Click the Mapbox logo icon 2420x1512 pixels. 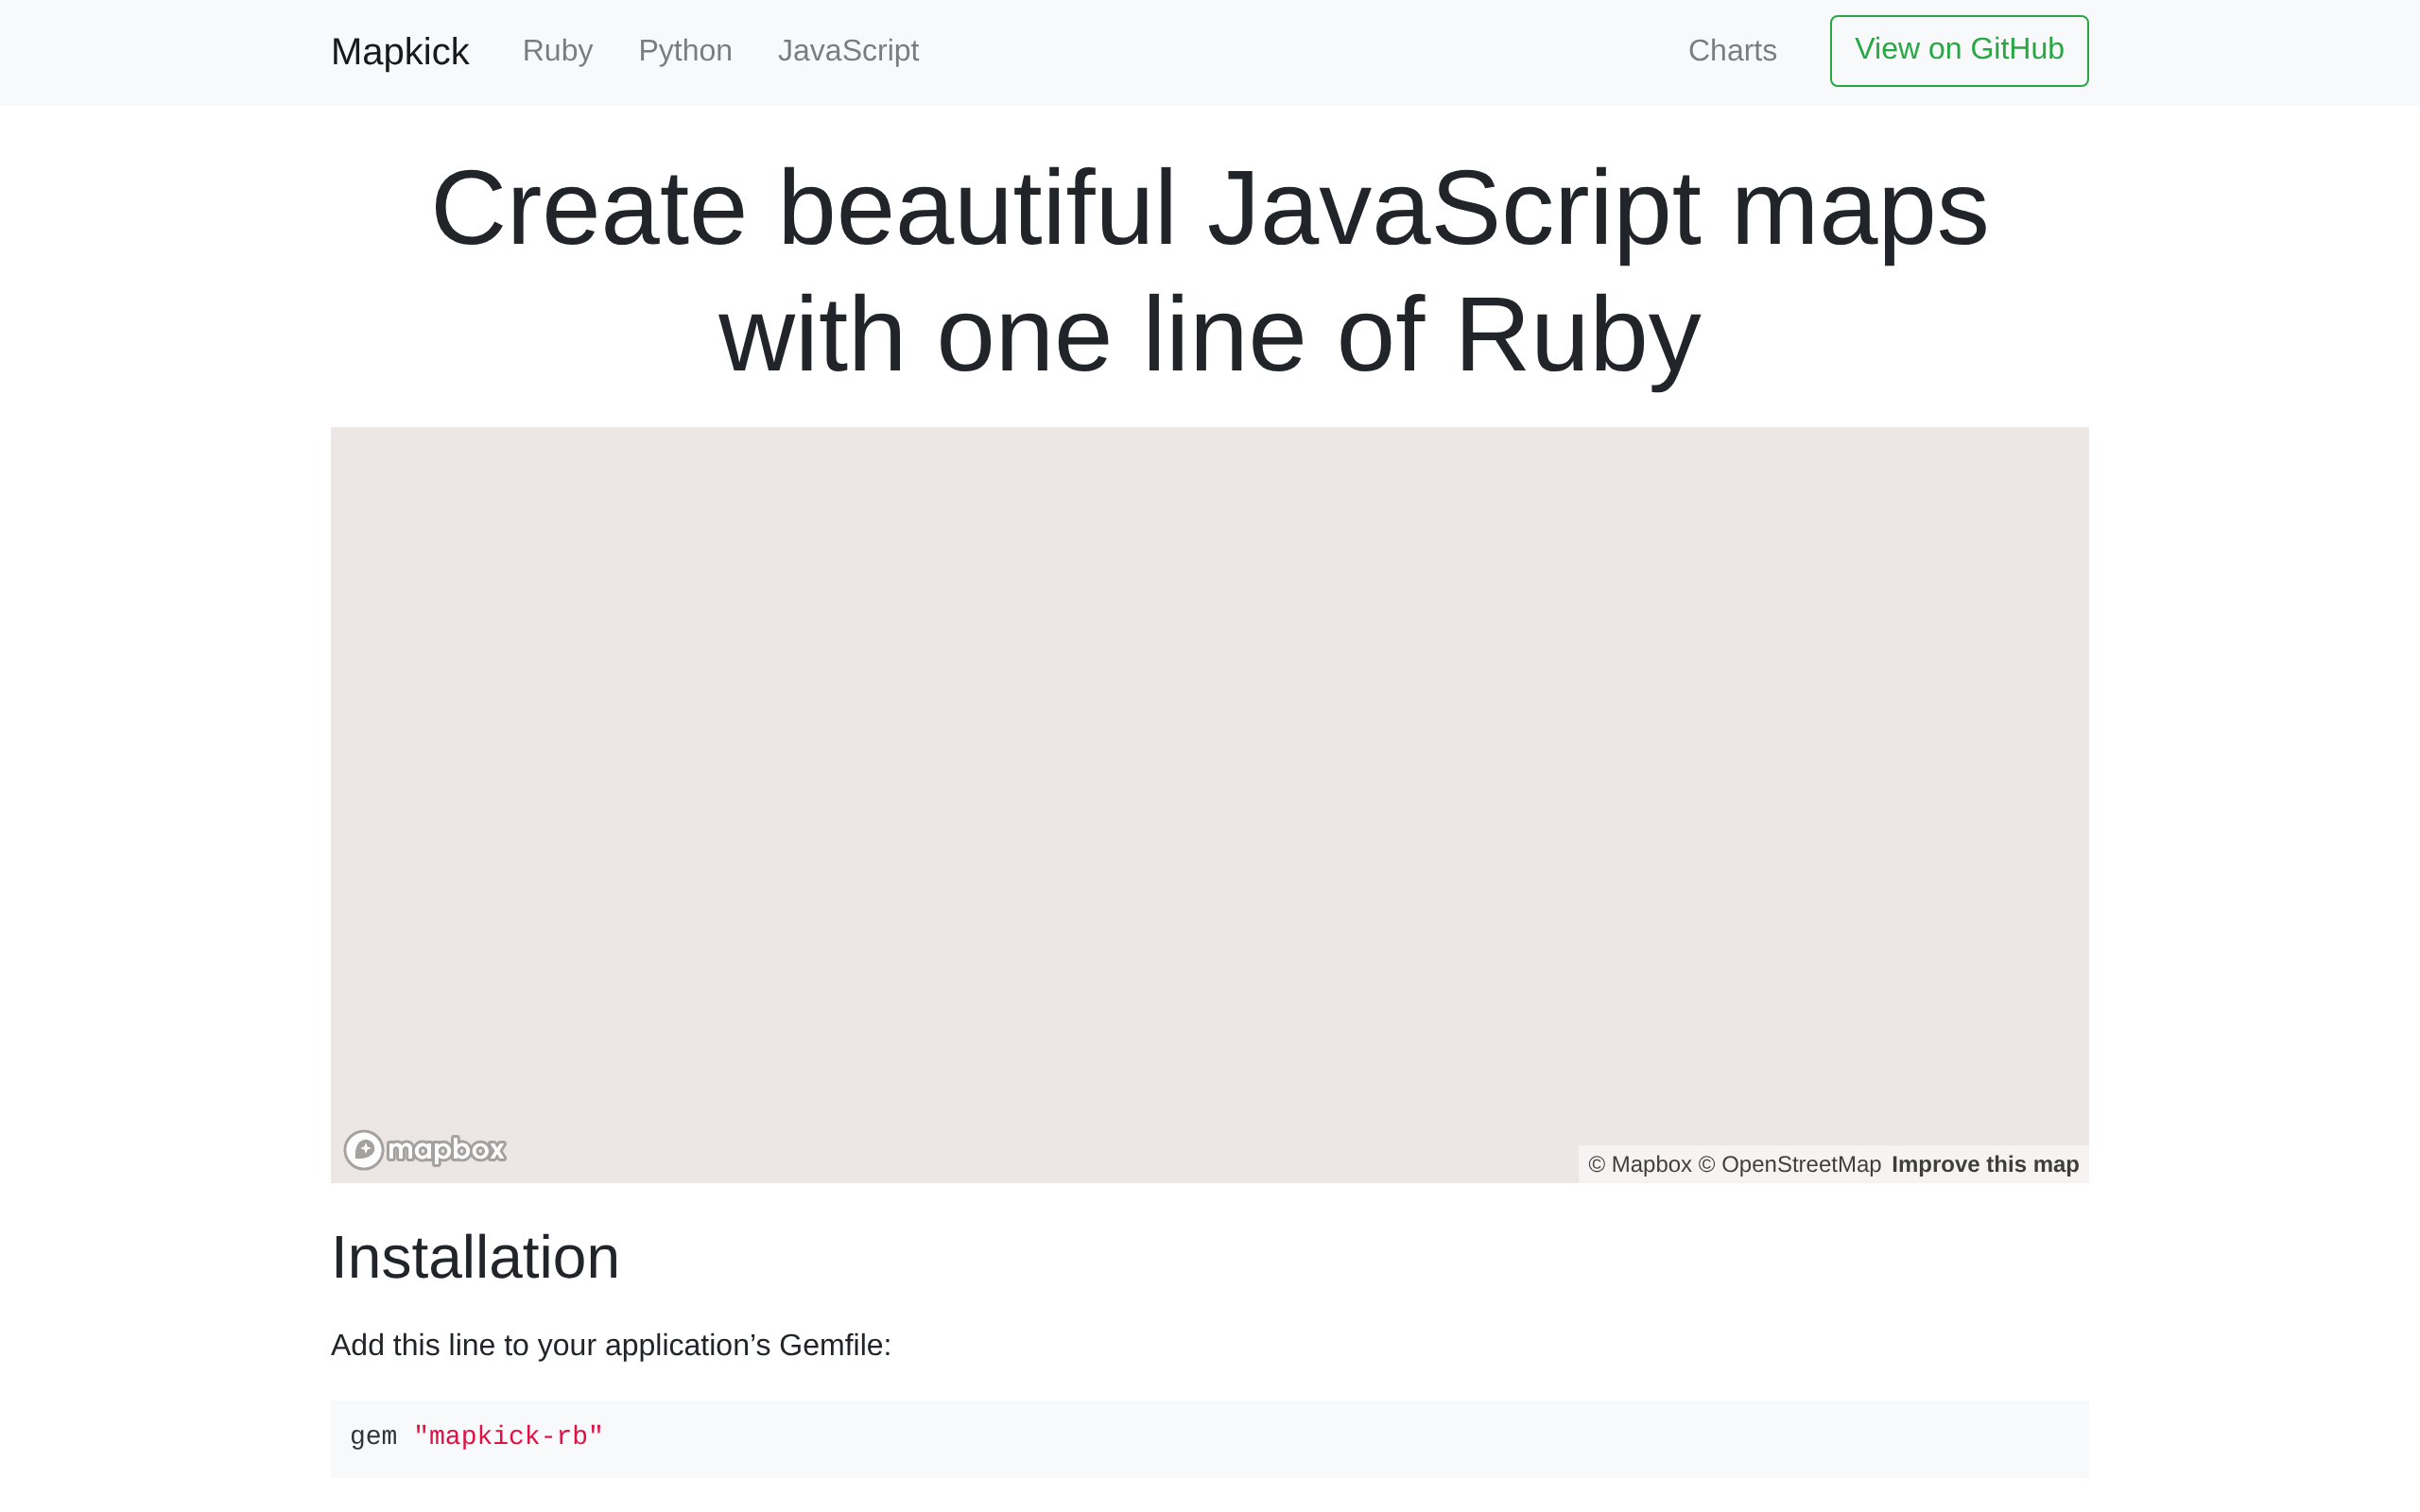click(425, 1150)
